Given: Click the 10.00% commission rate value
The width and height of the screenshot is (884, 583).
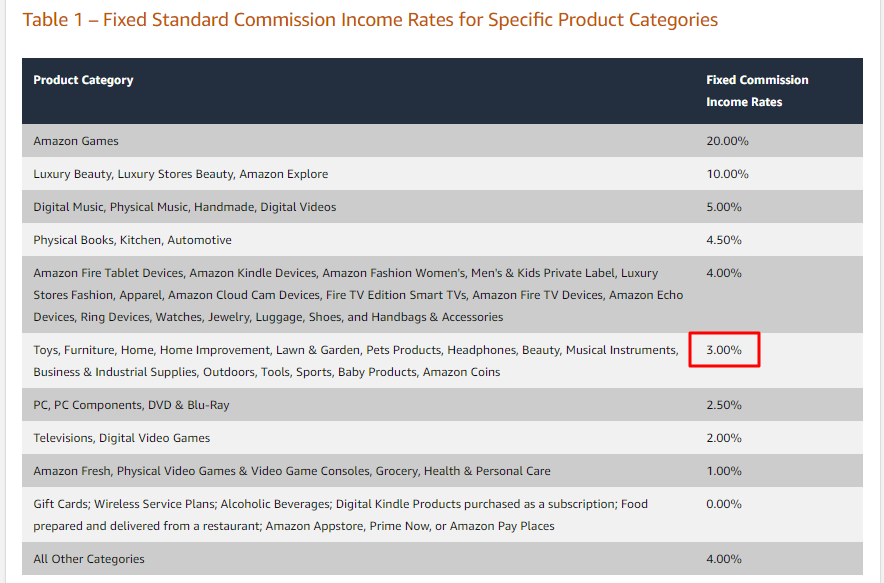Looking at the screenshot, I should click(x=727, y=174).
